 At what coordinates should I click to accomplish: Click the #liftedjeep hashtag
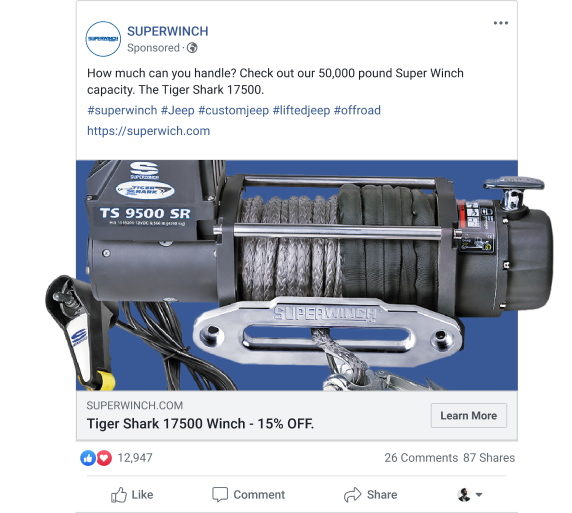click(301, 110)
